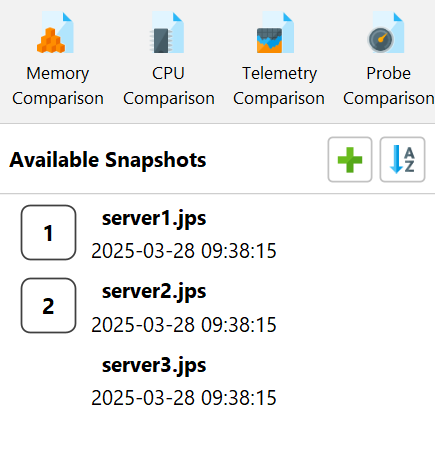Open the Memory Comparison icon
Screen dimensions: 435x472
pyautogui.click(x=55, y=32)
